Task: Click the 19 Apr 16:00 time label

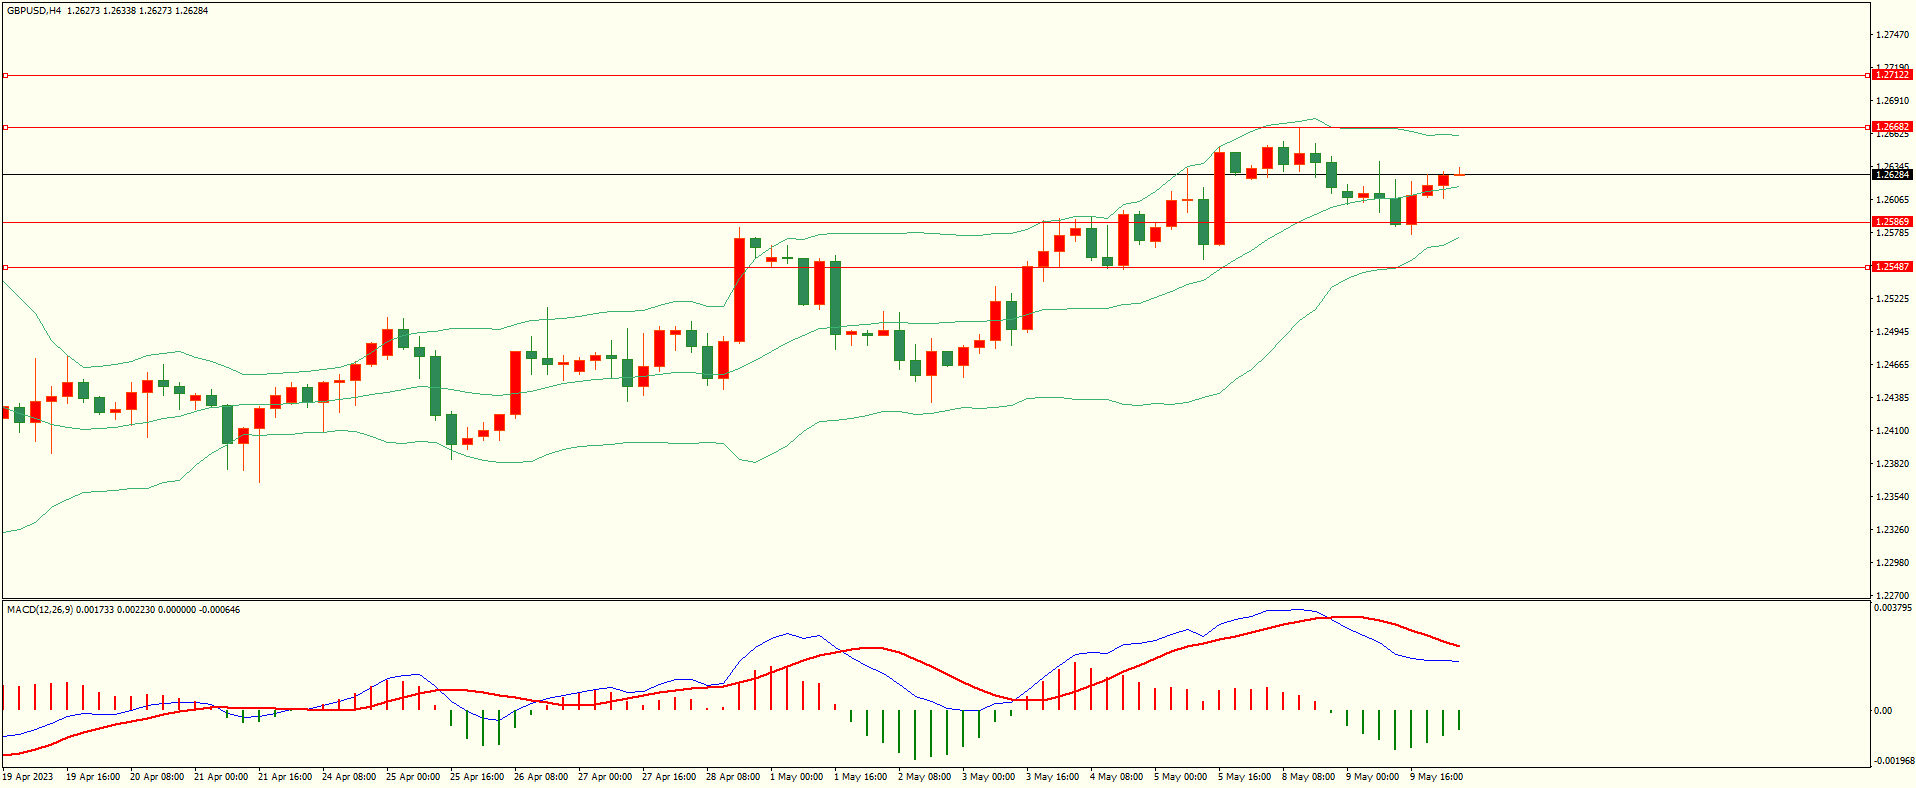Action: 93,777
